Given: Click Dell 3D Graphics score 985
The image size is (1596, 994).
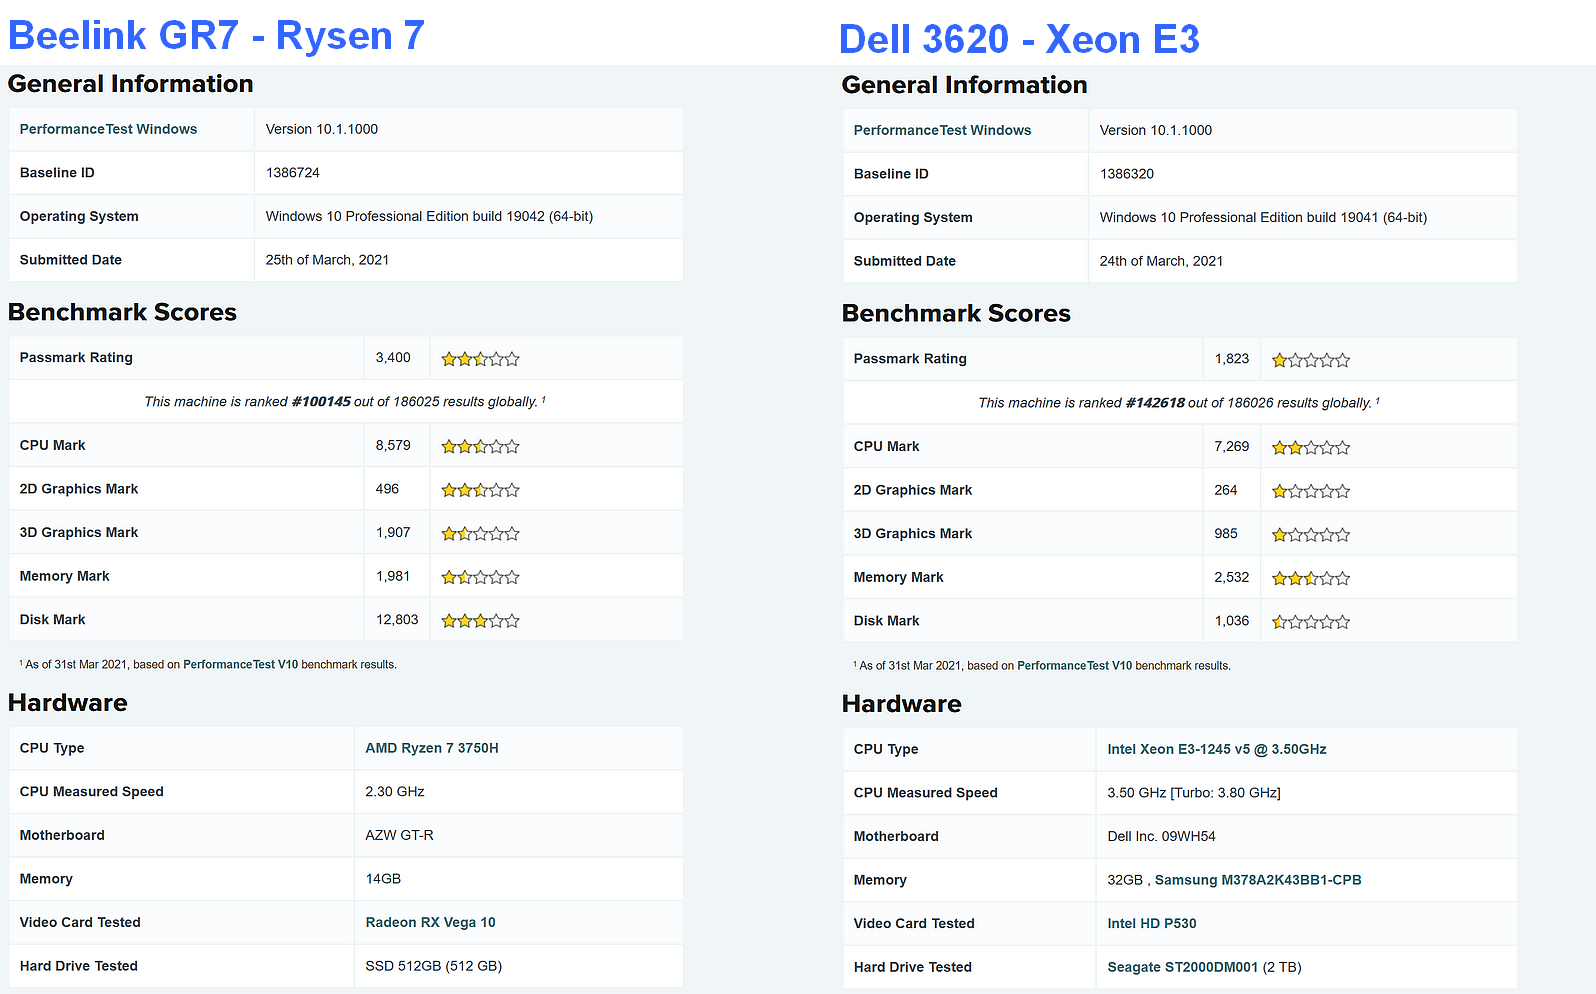Looking at the screenshot, I should [1226, 533].
